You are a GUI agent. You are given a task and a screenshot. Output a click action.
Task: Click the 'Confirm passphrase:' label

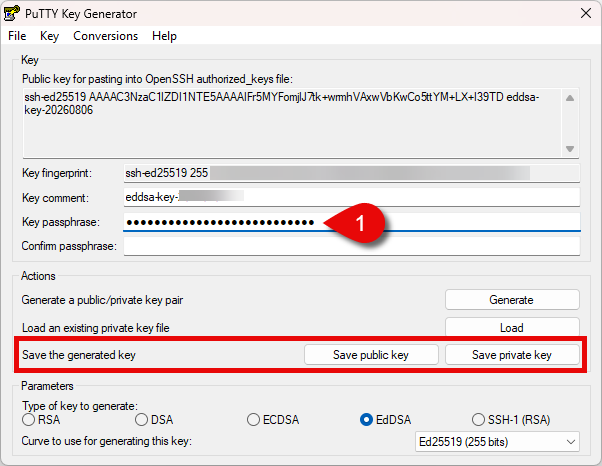(x=69, y=246)
